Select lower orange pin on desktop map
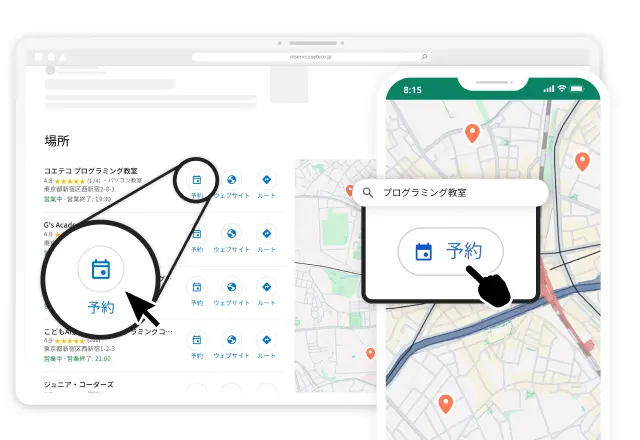The width and height of the screenshot is (640, 440). 370,353
